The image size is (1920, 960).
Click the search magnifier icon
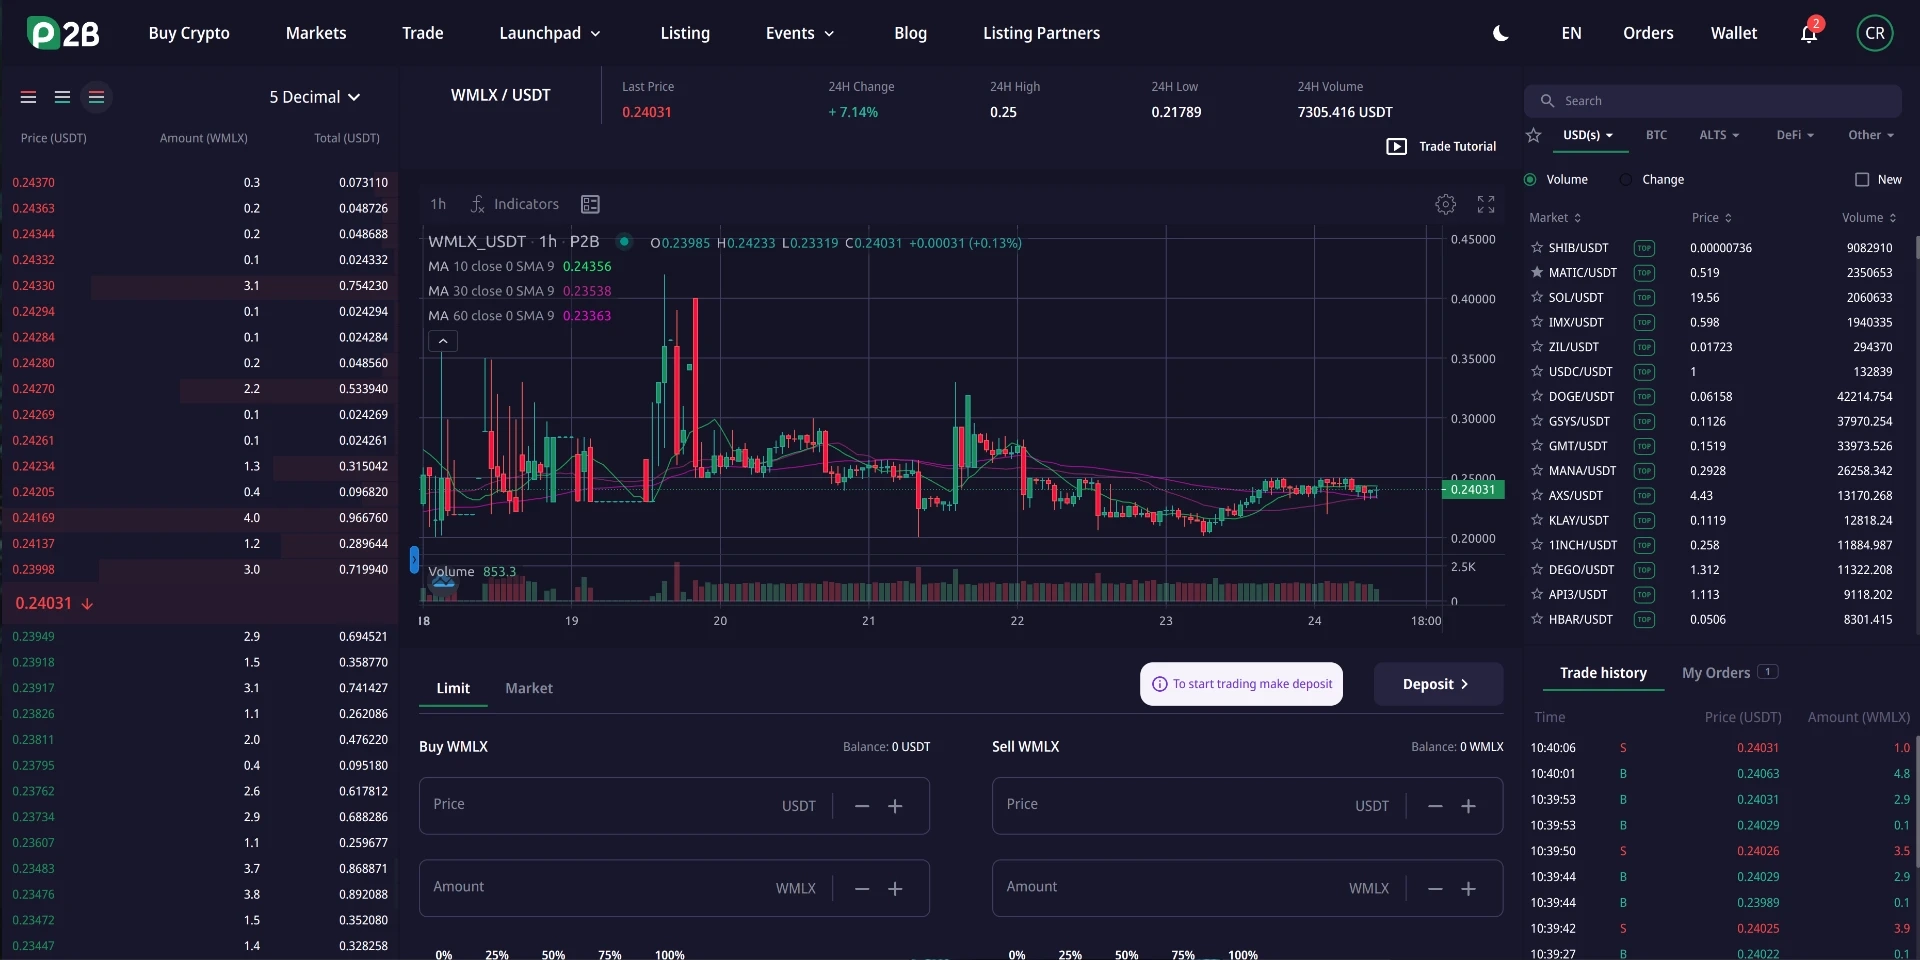pyautogui.click(x=1547, y=101)
